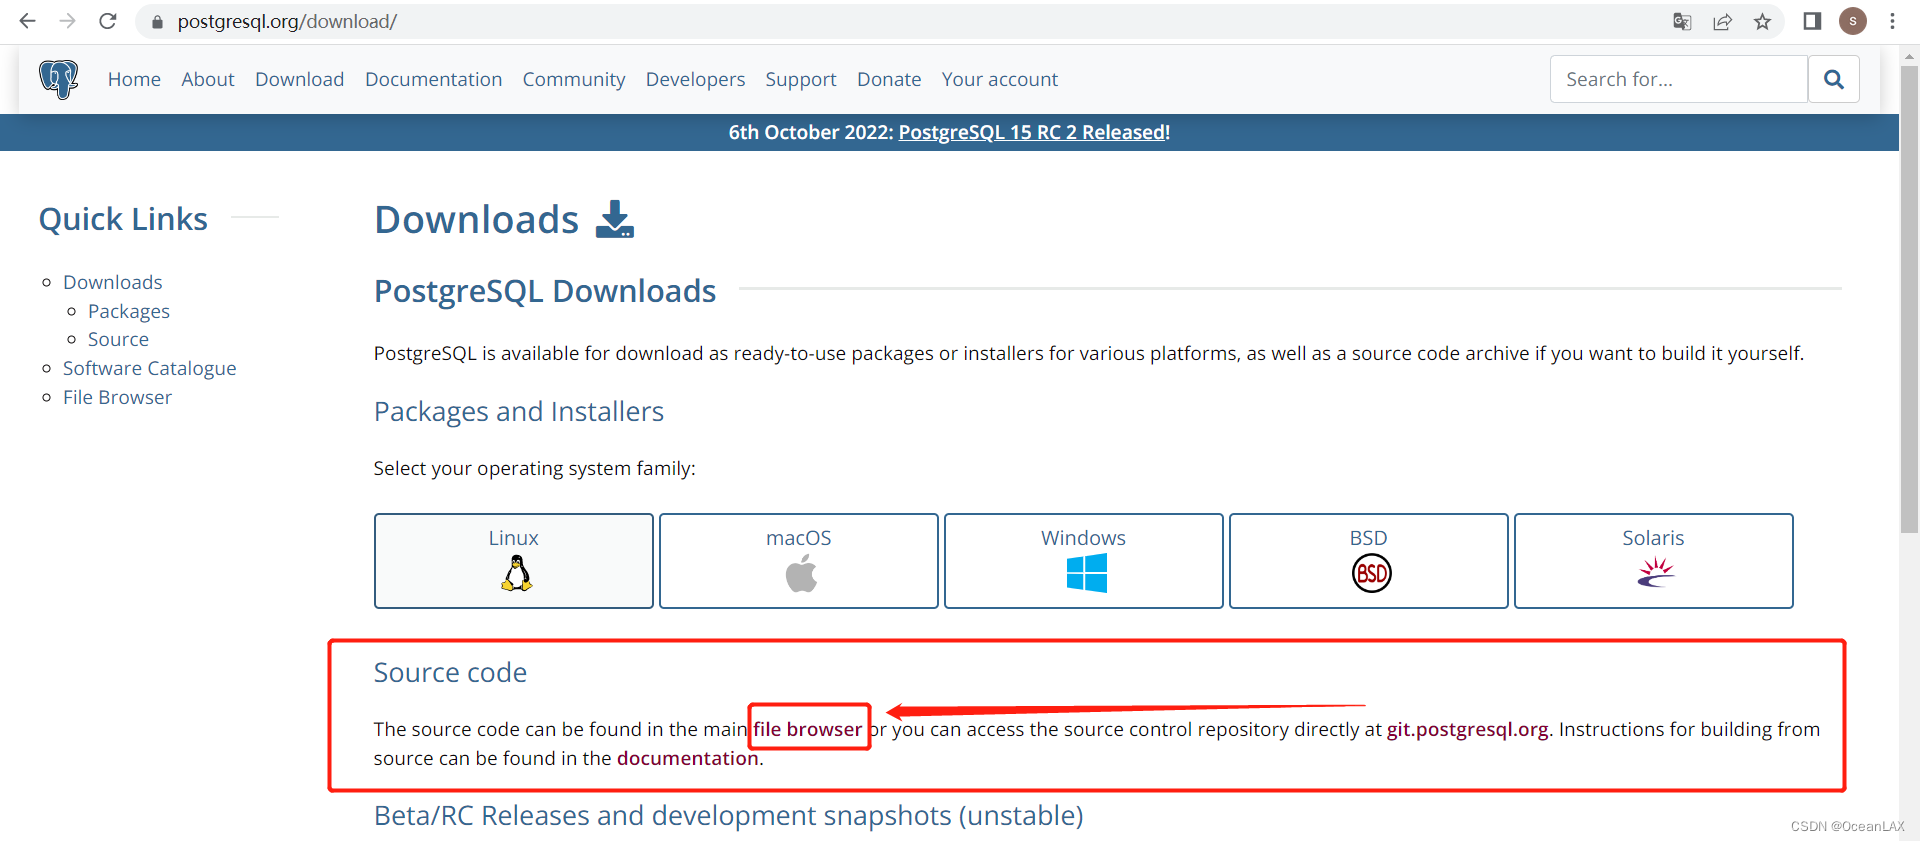Choose the macOS text label

click(798, 538)
